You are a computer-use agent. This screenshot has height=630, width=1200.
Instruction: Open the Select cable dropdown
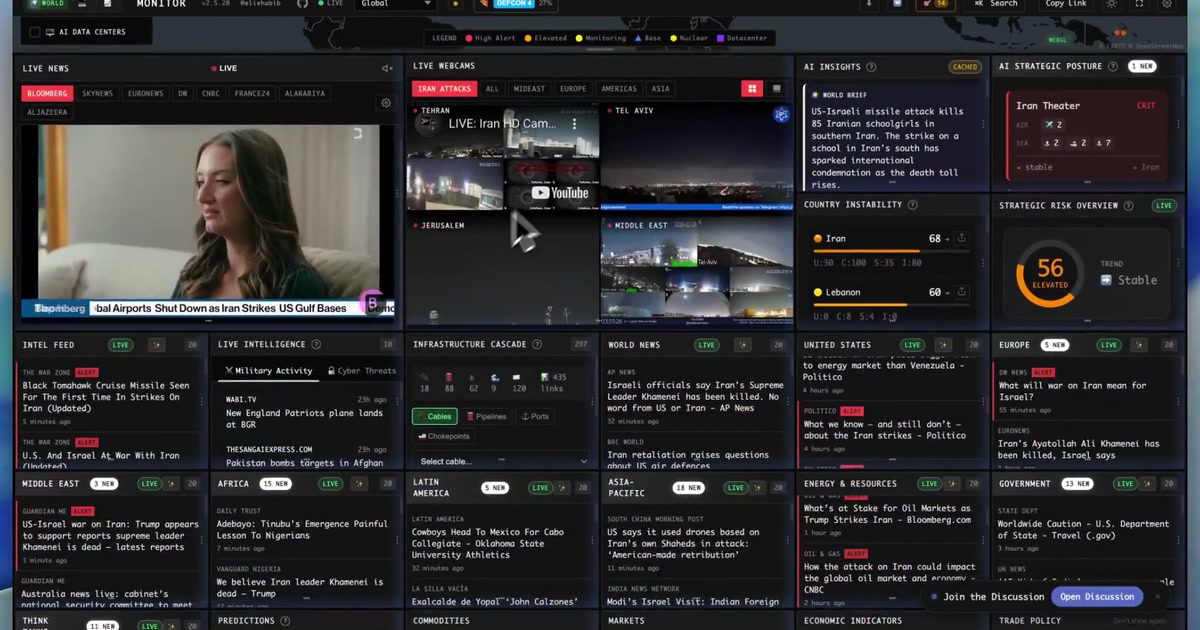502,461
